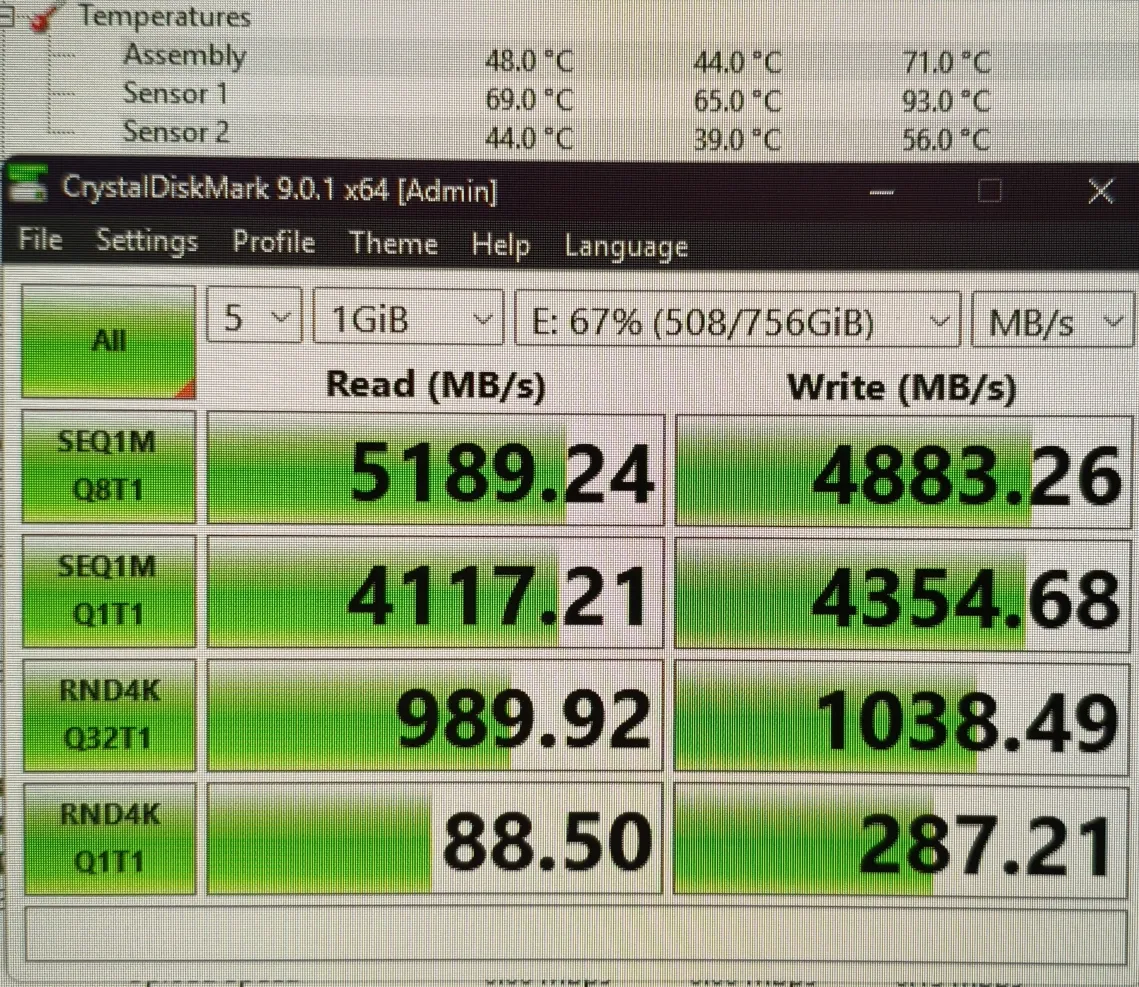This screenshot has height=987, width=1139.
Task: Open the Help menu
Action: [500, 245]
